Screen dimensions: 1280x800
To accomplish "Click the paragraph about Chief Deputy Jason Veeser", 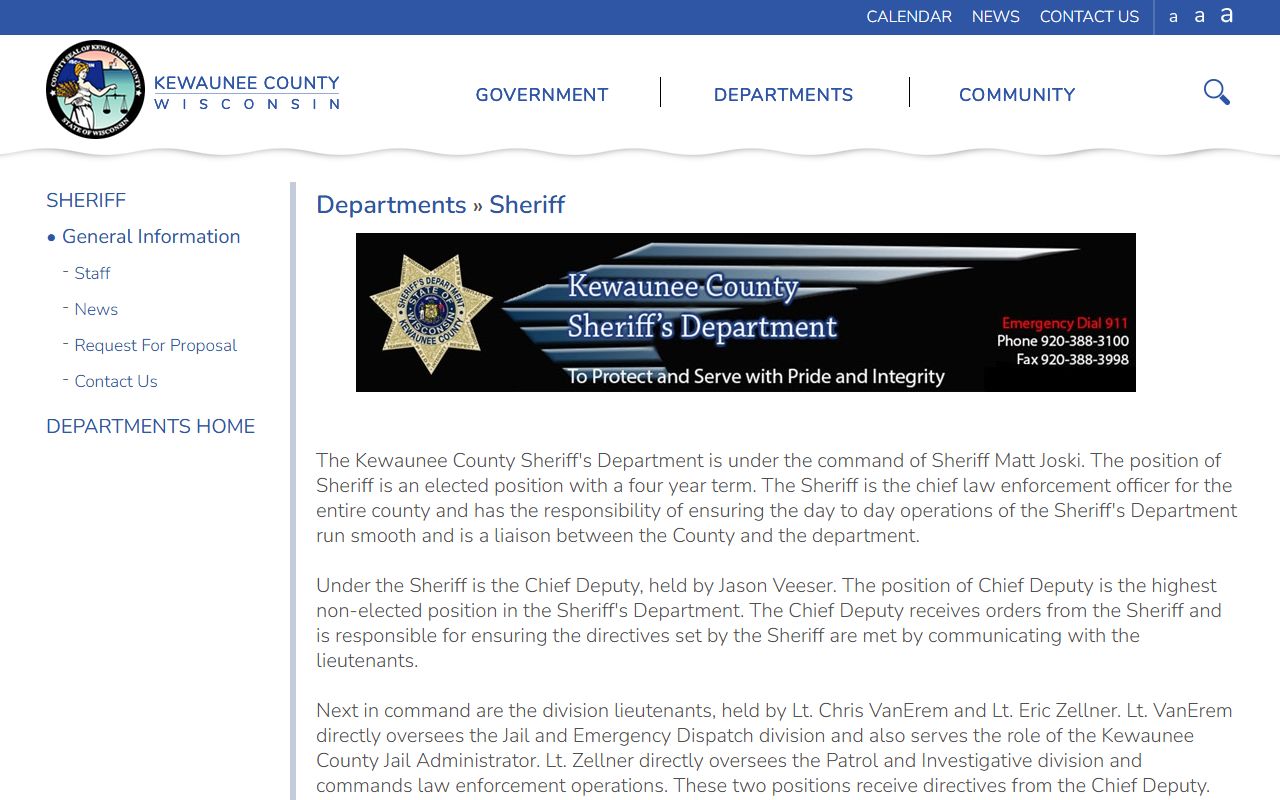I will (769, 623).
